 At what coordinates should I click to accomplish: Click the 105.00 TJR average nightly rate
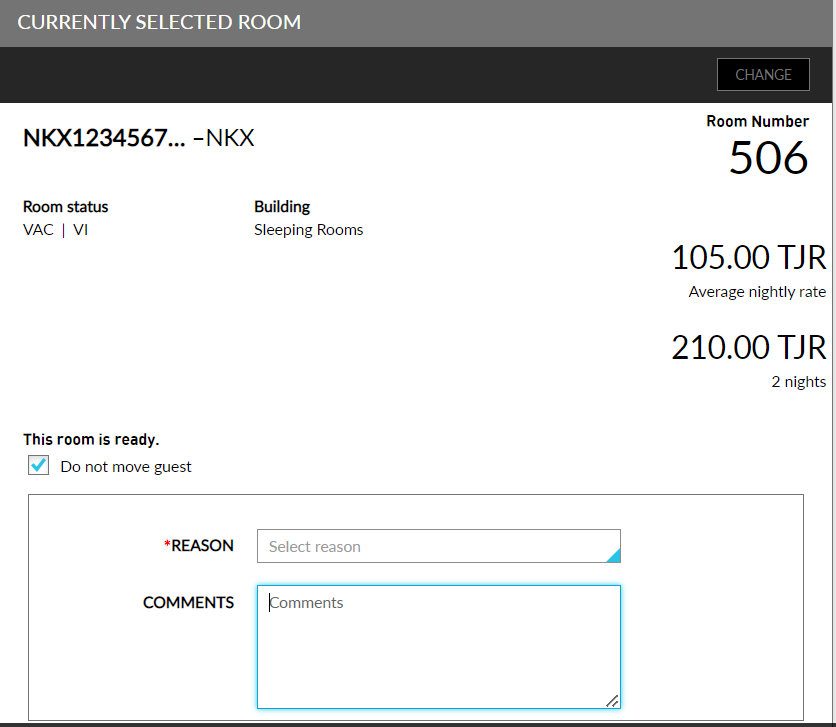[x=749, y=257]
